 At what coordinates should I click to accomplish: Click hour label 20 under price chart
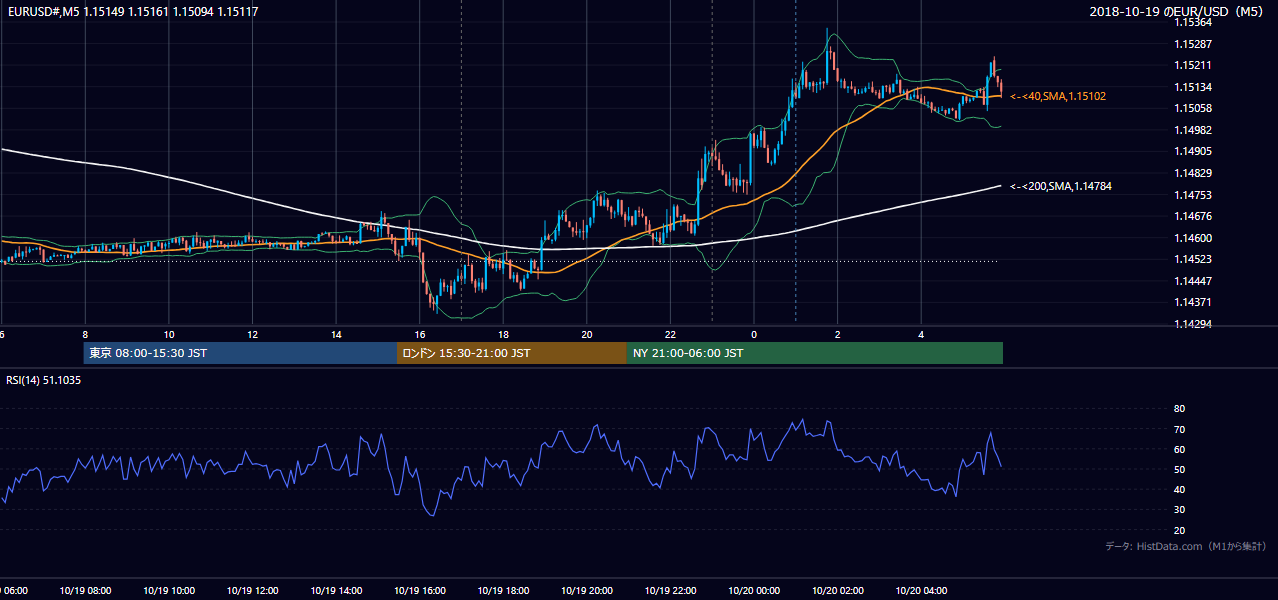coord(587,334)
